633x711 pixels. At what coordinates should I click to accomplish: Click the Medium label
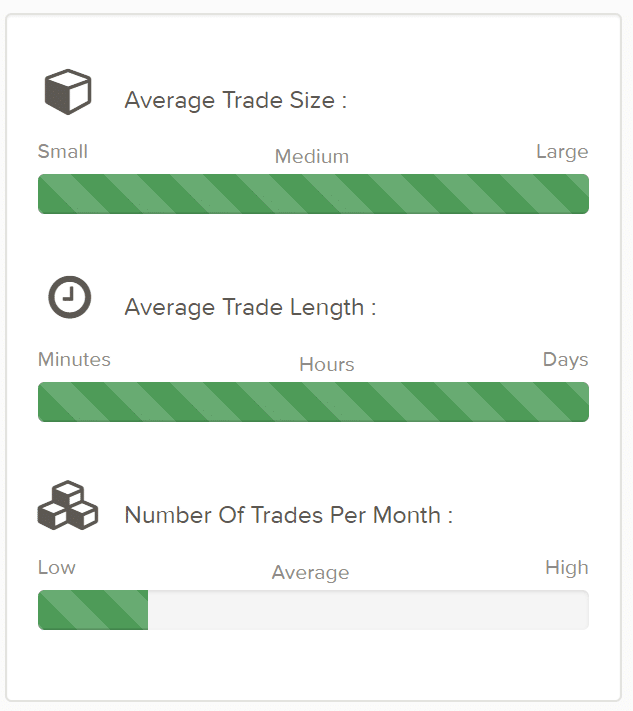(x=312, y=156)
